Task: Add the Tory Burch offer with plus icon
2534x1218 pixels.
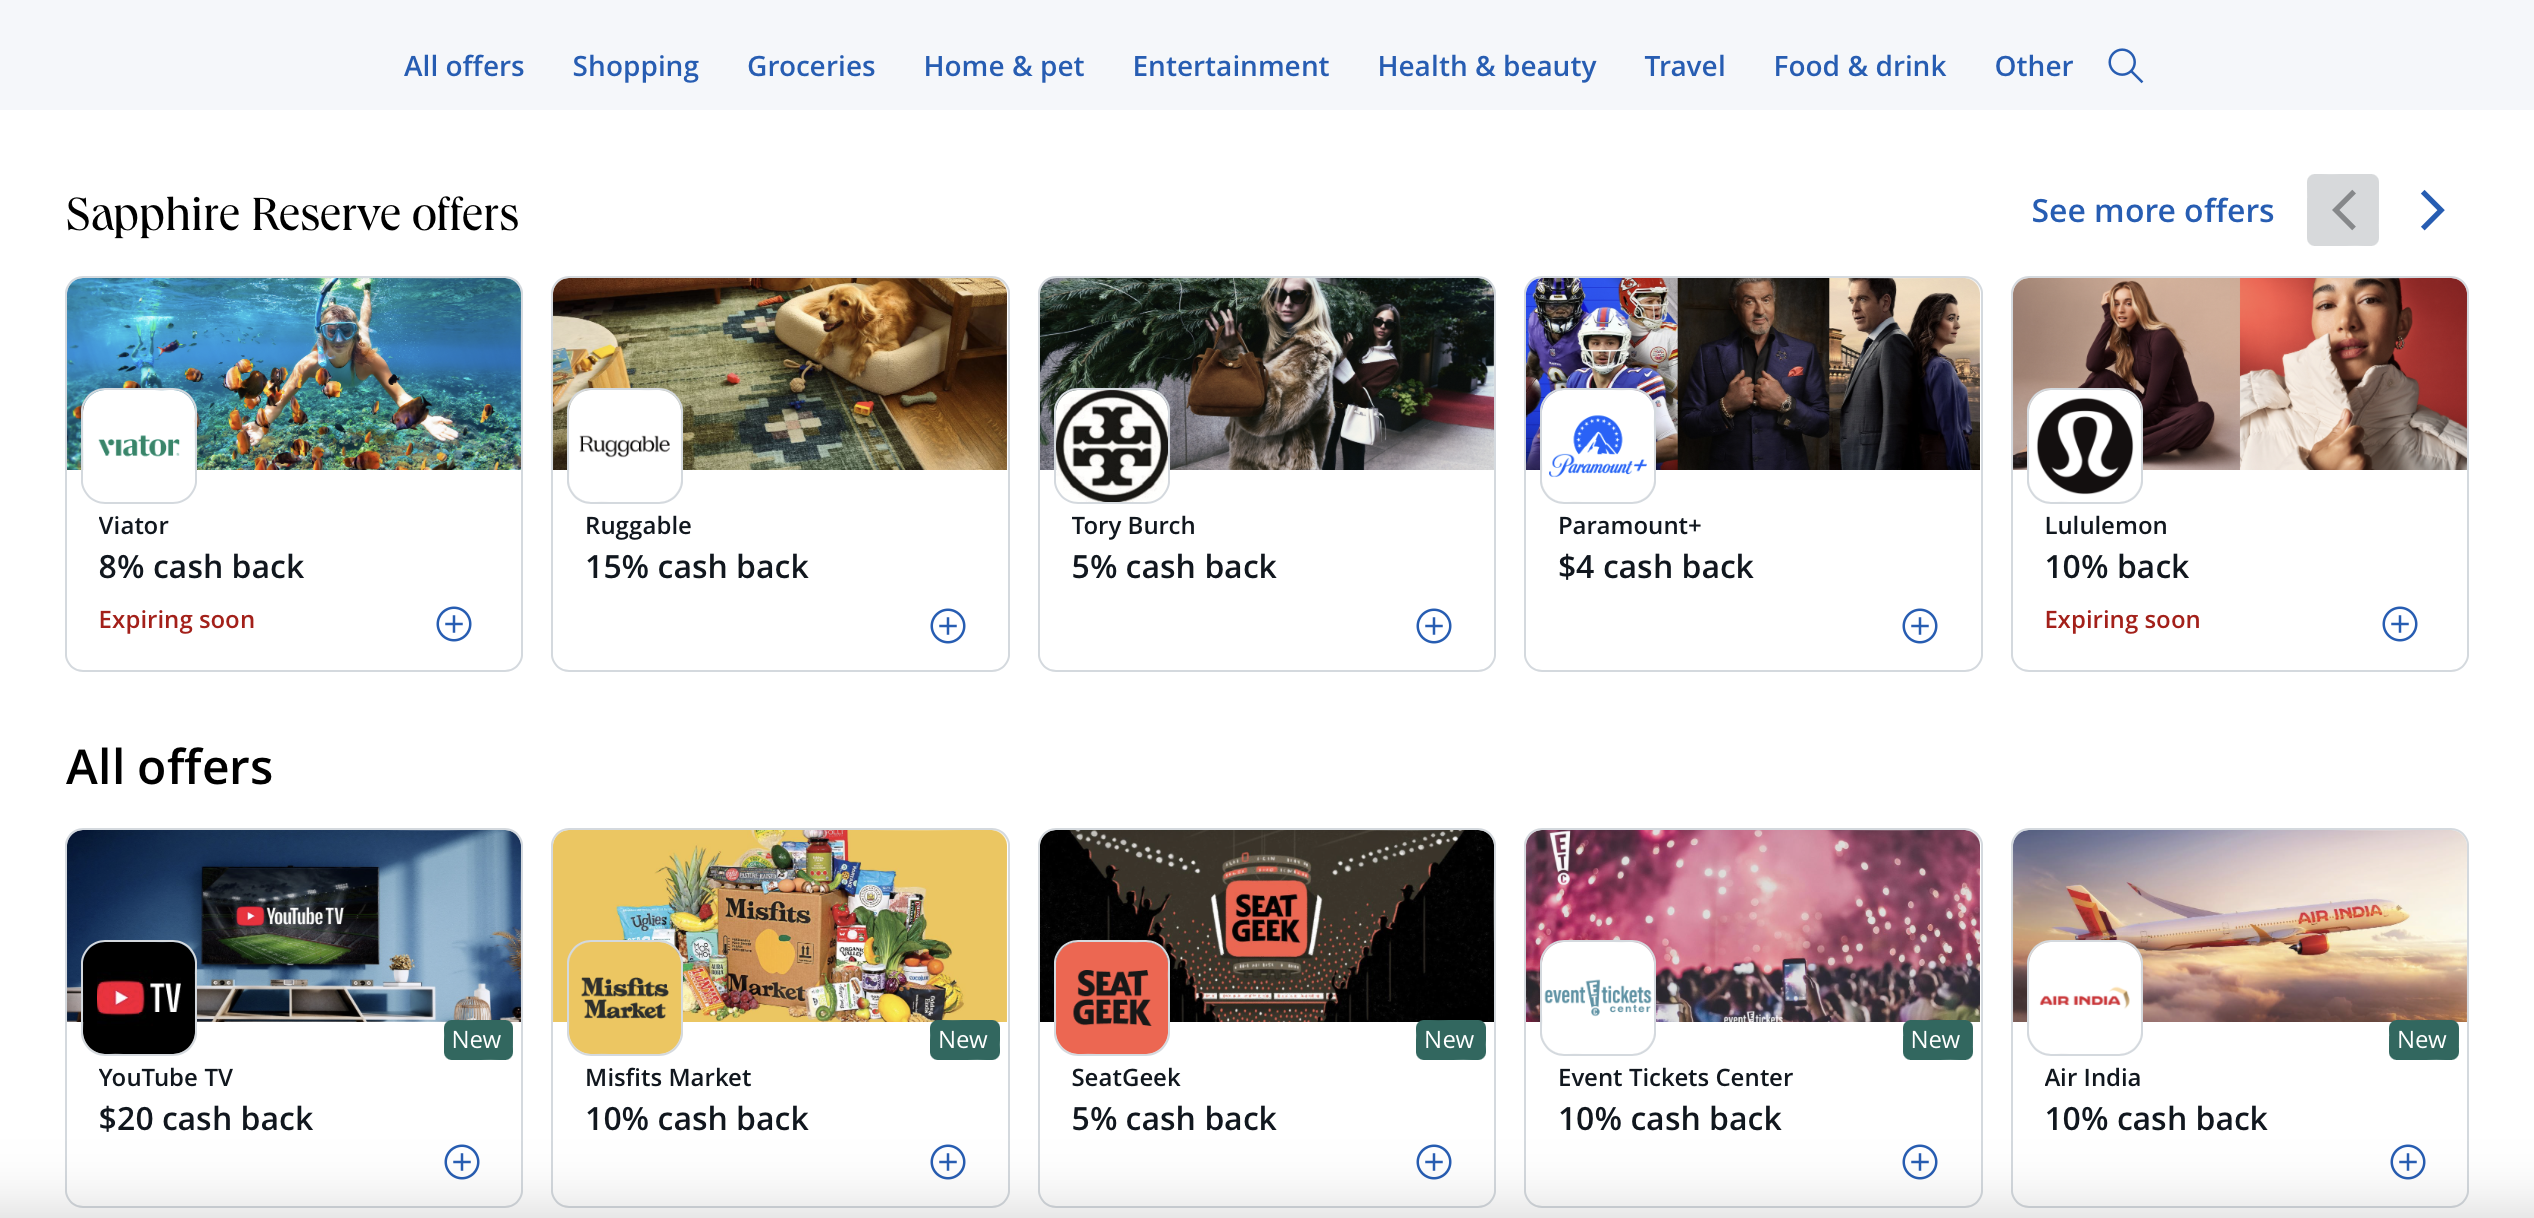Action: [1434, 626]
